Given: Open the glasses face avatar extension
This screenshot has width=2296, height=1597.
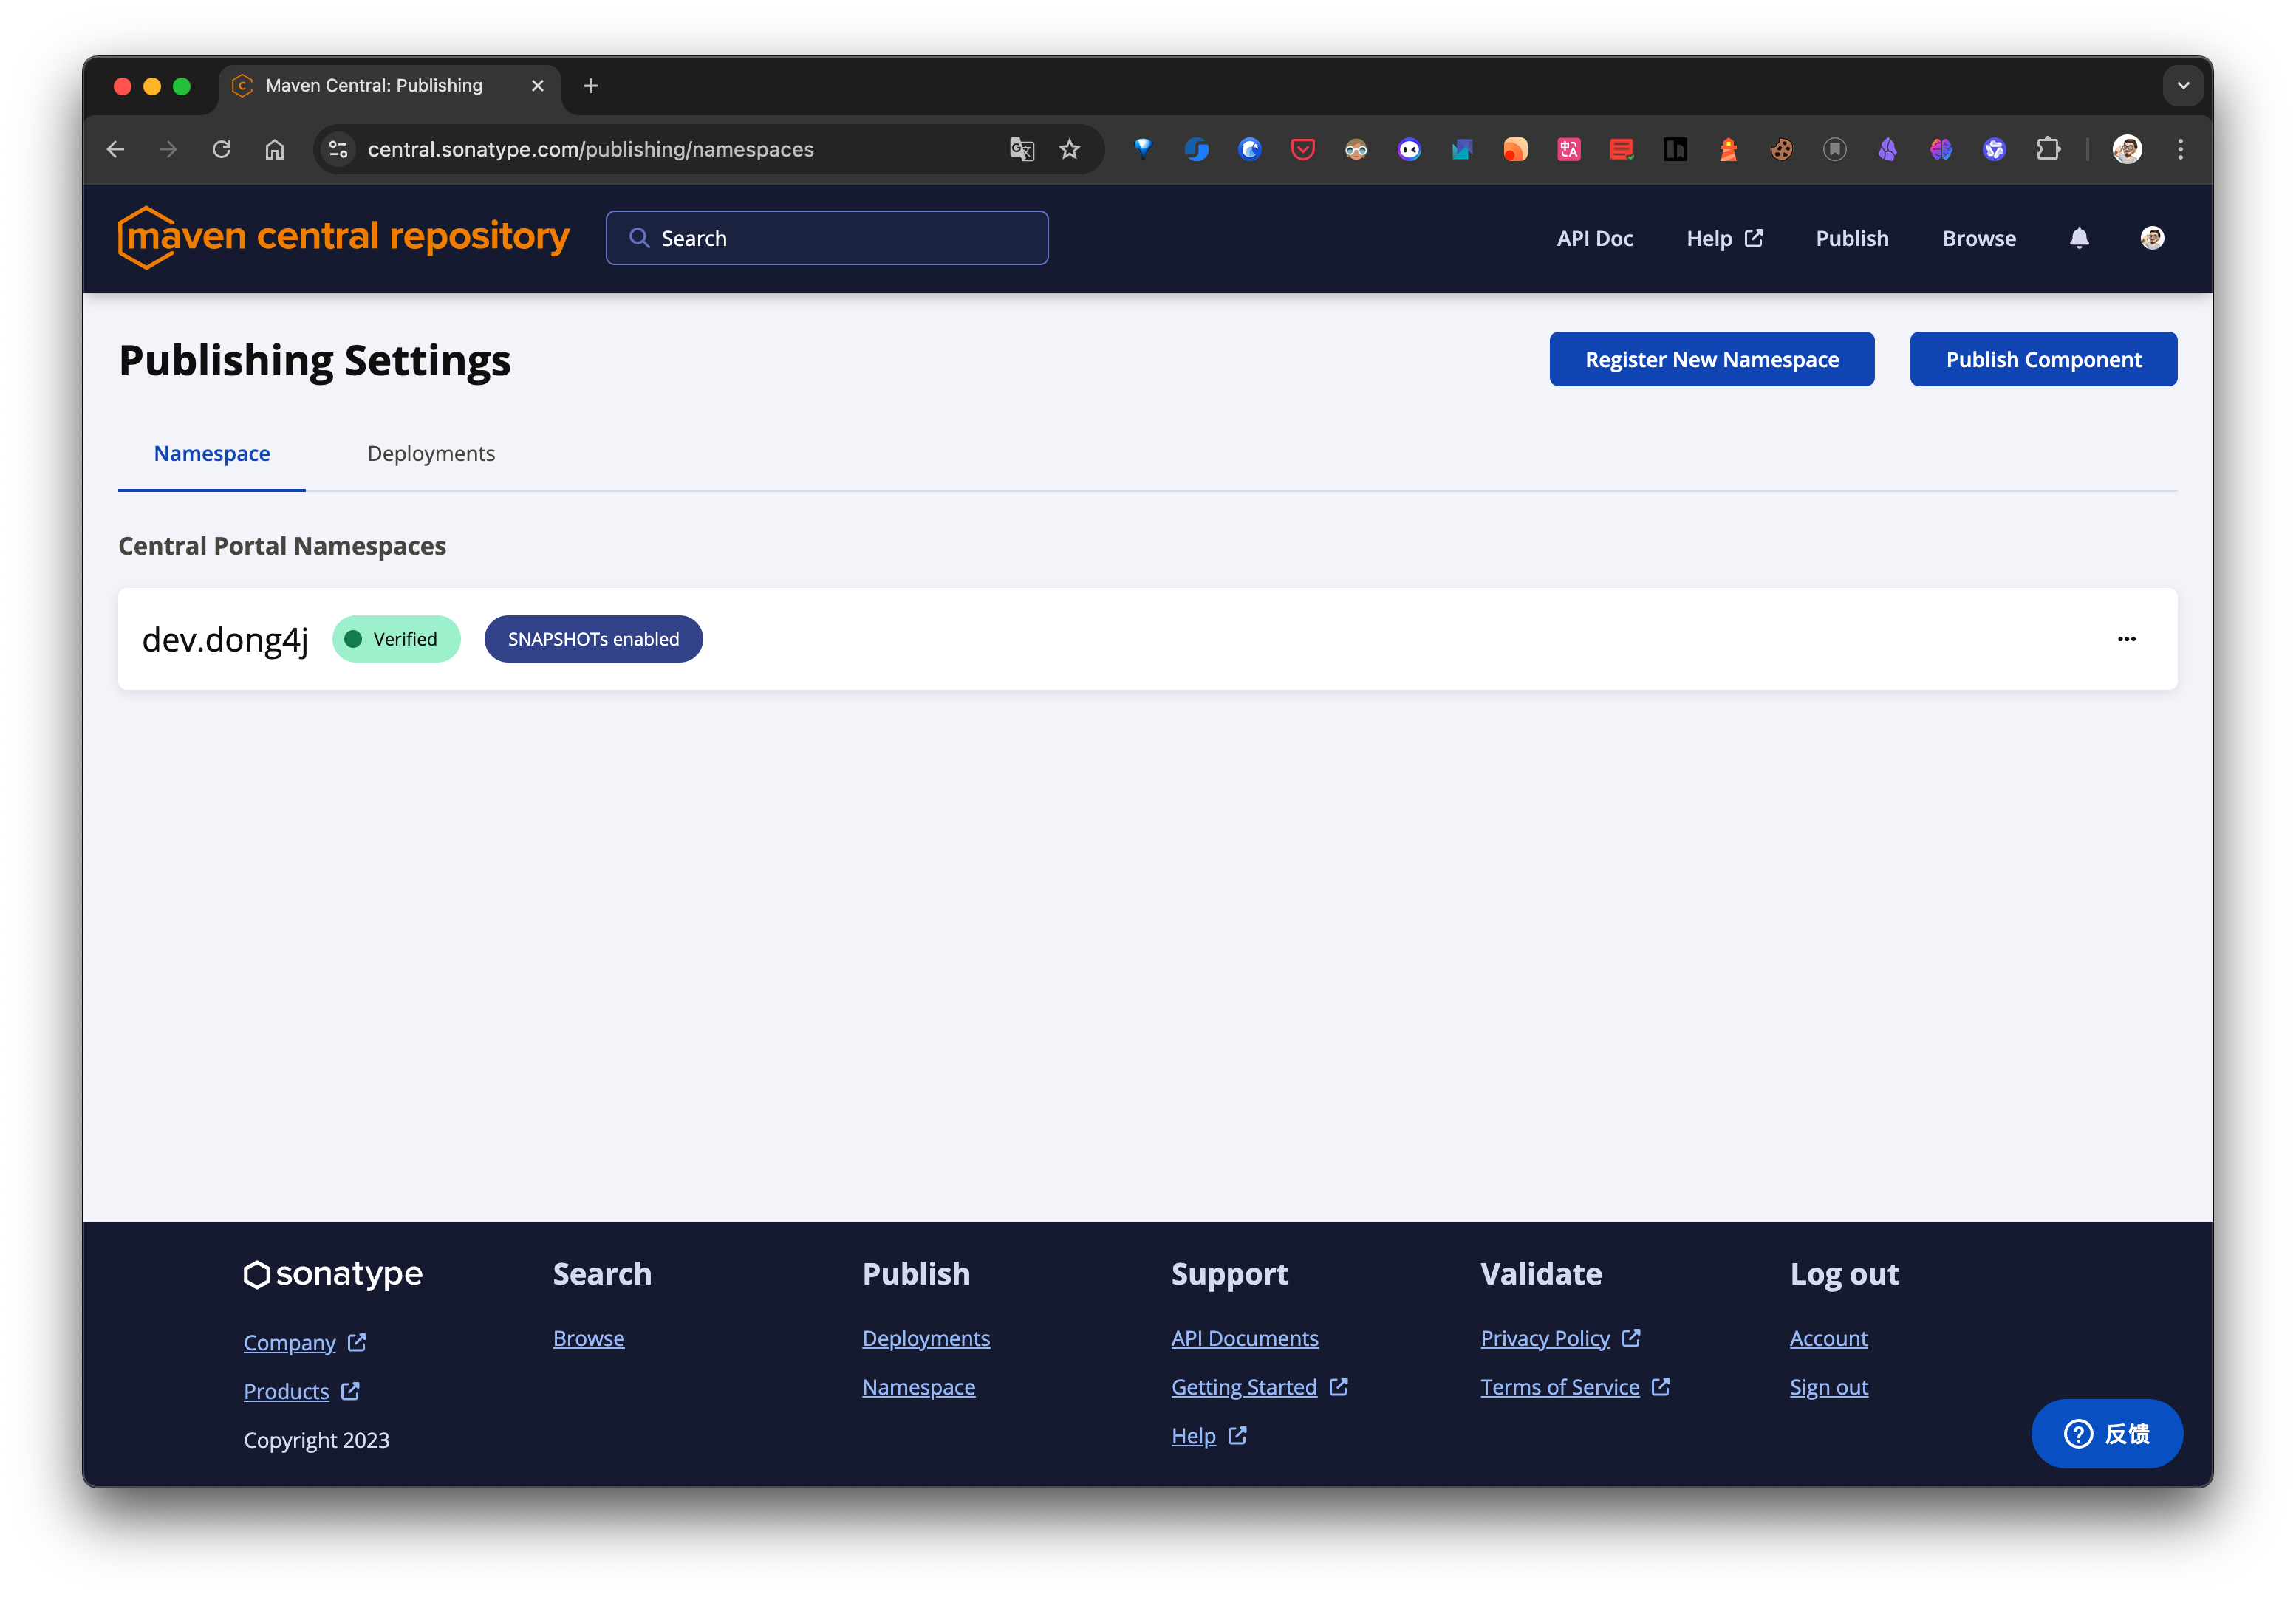Looking at the screenshot, I should tap(1356, 149).
